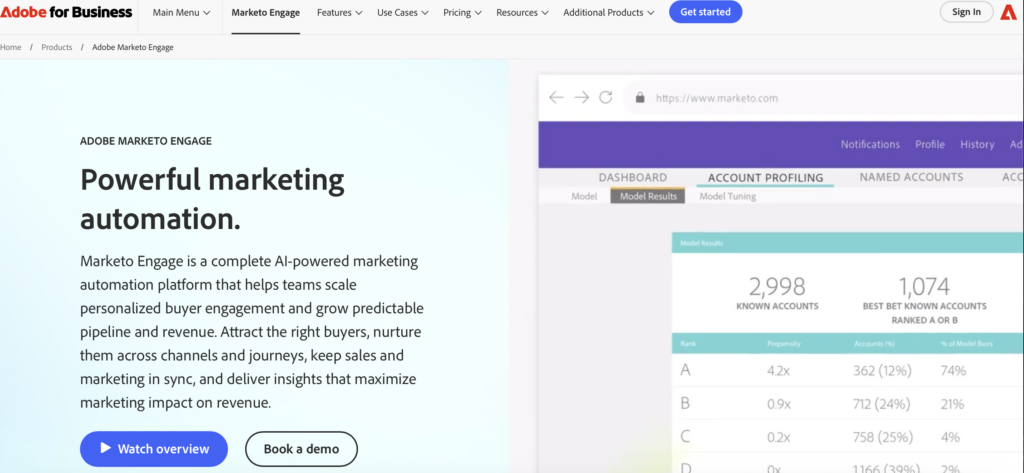This screenshot has height=473, width=1024.
Task: Open Profile in purple header
Action: (930, 144)
